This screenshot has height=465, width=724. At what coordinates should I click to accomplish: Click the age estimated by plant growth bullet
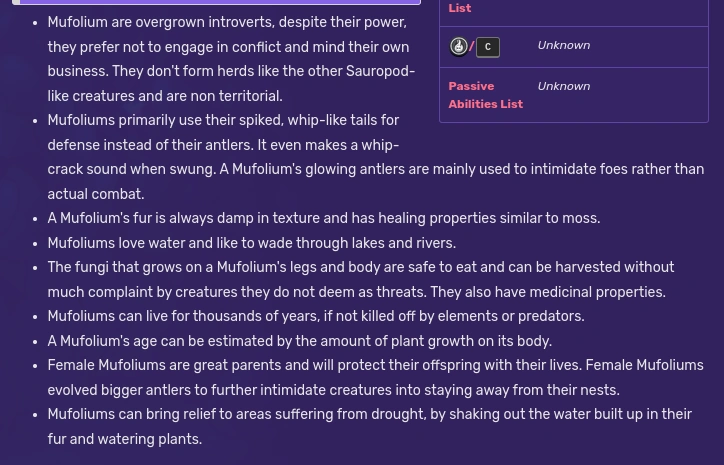click(299, 341)
